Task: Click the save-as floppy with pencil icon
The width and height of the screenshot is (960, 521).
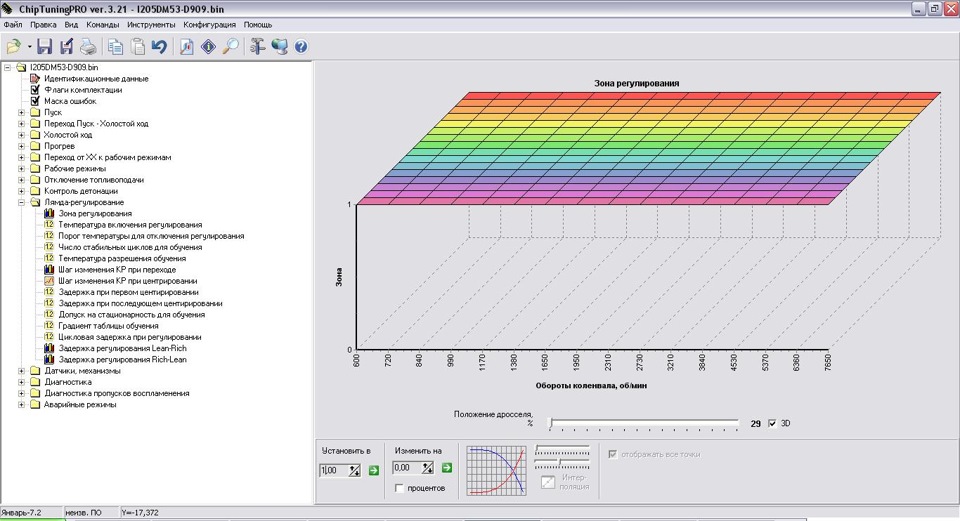Action: (x=66, y=47)
